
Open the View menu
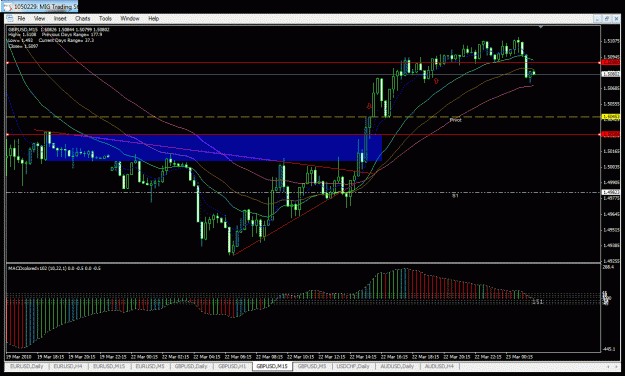pyautogui.click(x=39, y=18)
